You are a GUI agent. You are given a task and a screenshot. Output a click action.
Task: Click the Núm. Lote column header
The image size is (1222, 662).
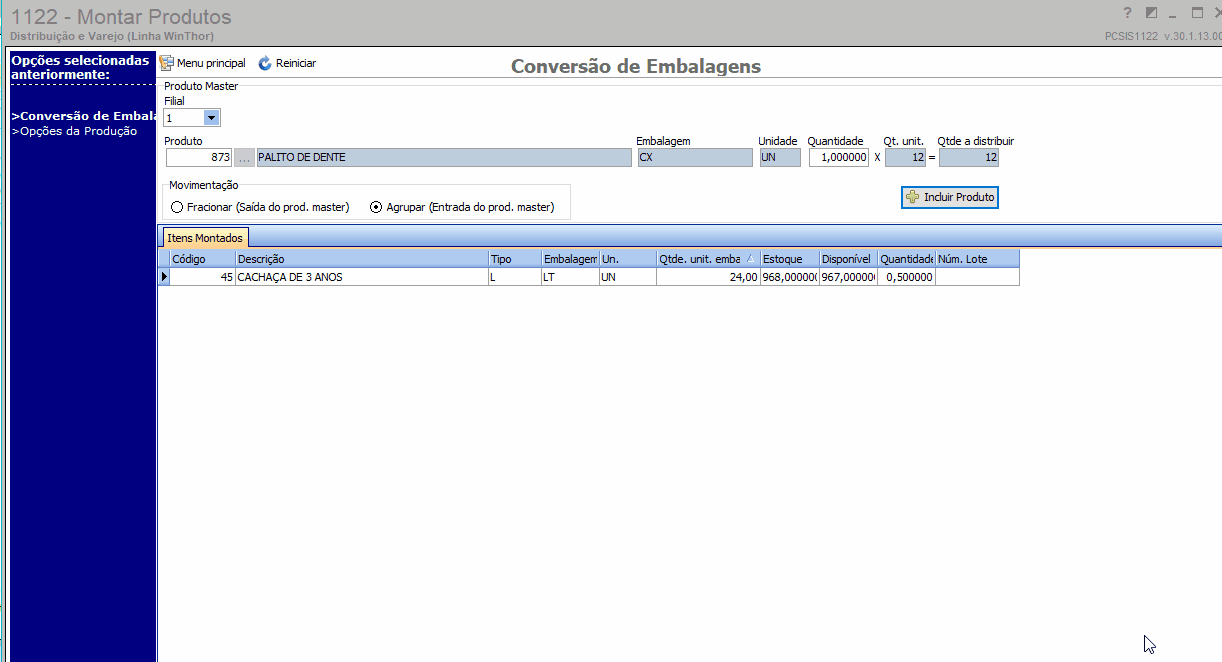coord(977,259)
